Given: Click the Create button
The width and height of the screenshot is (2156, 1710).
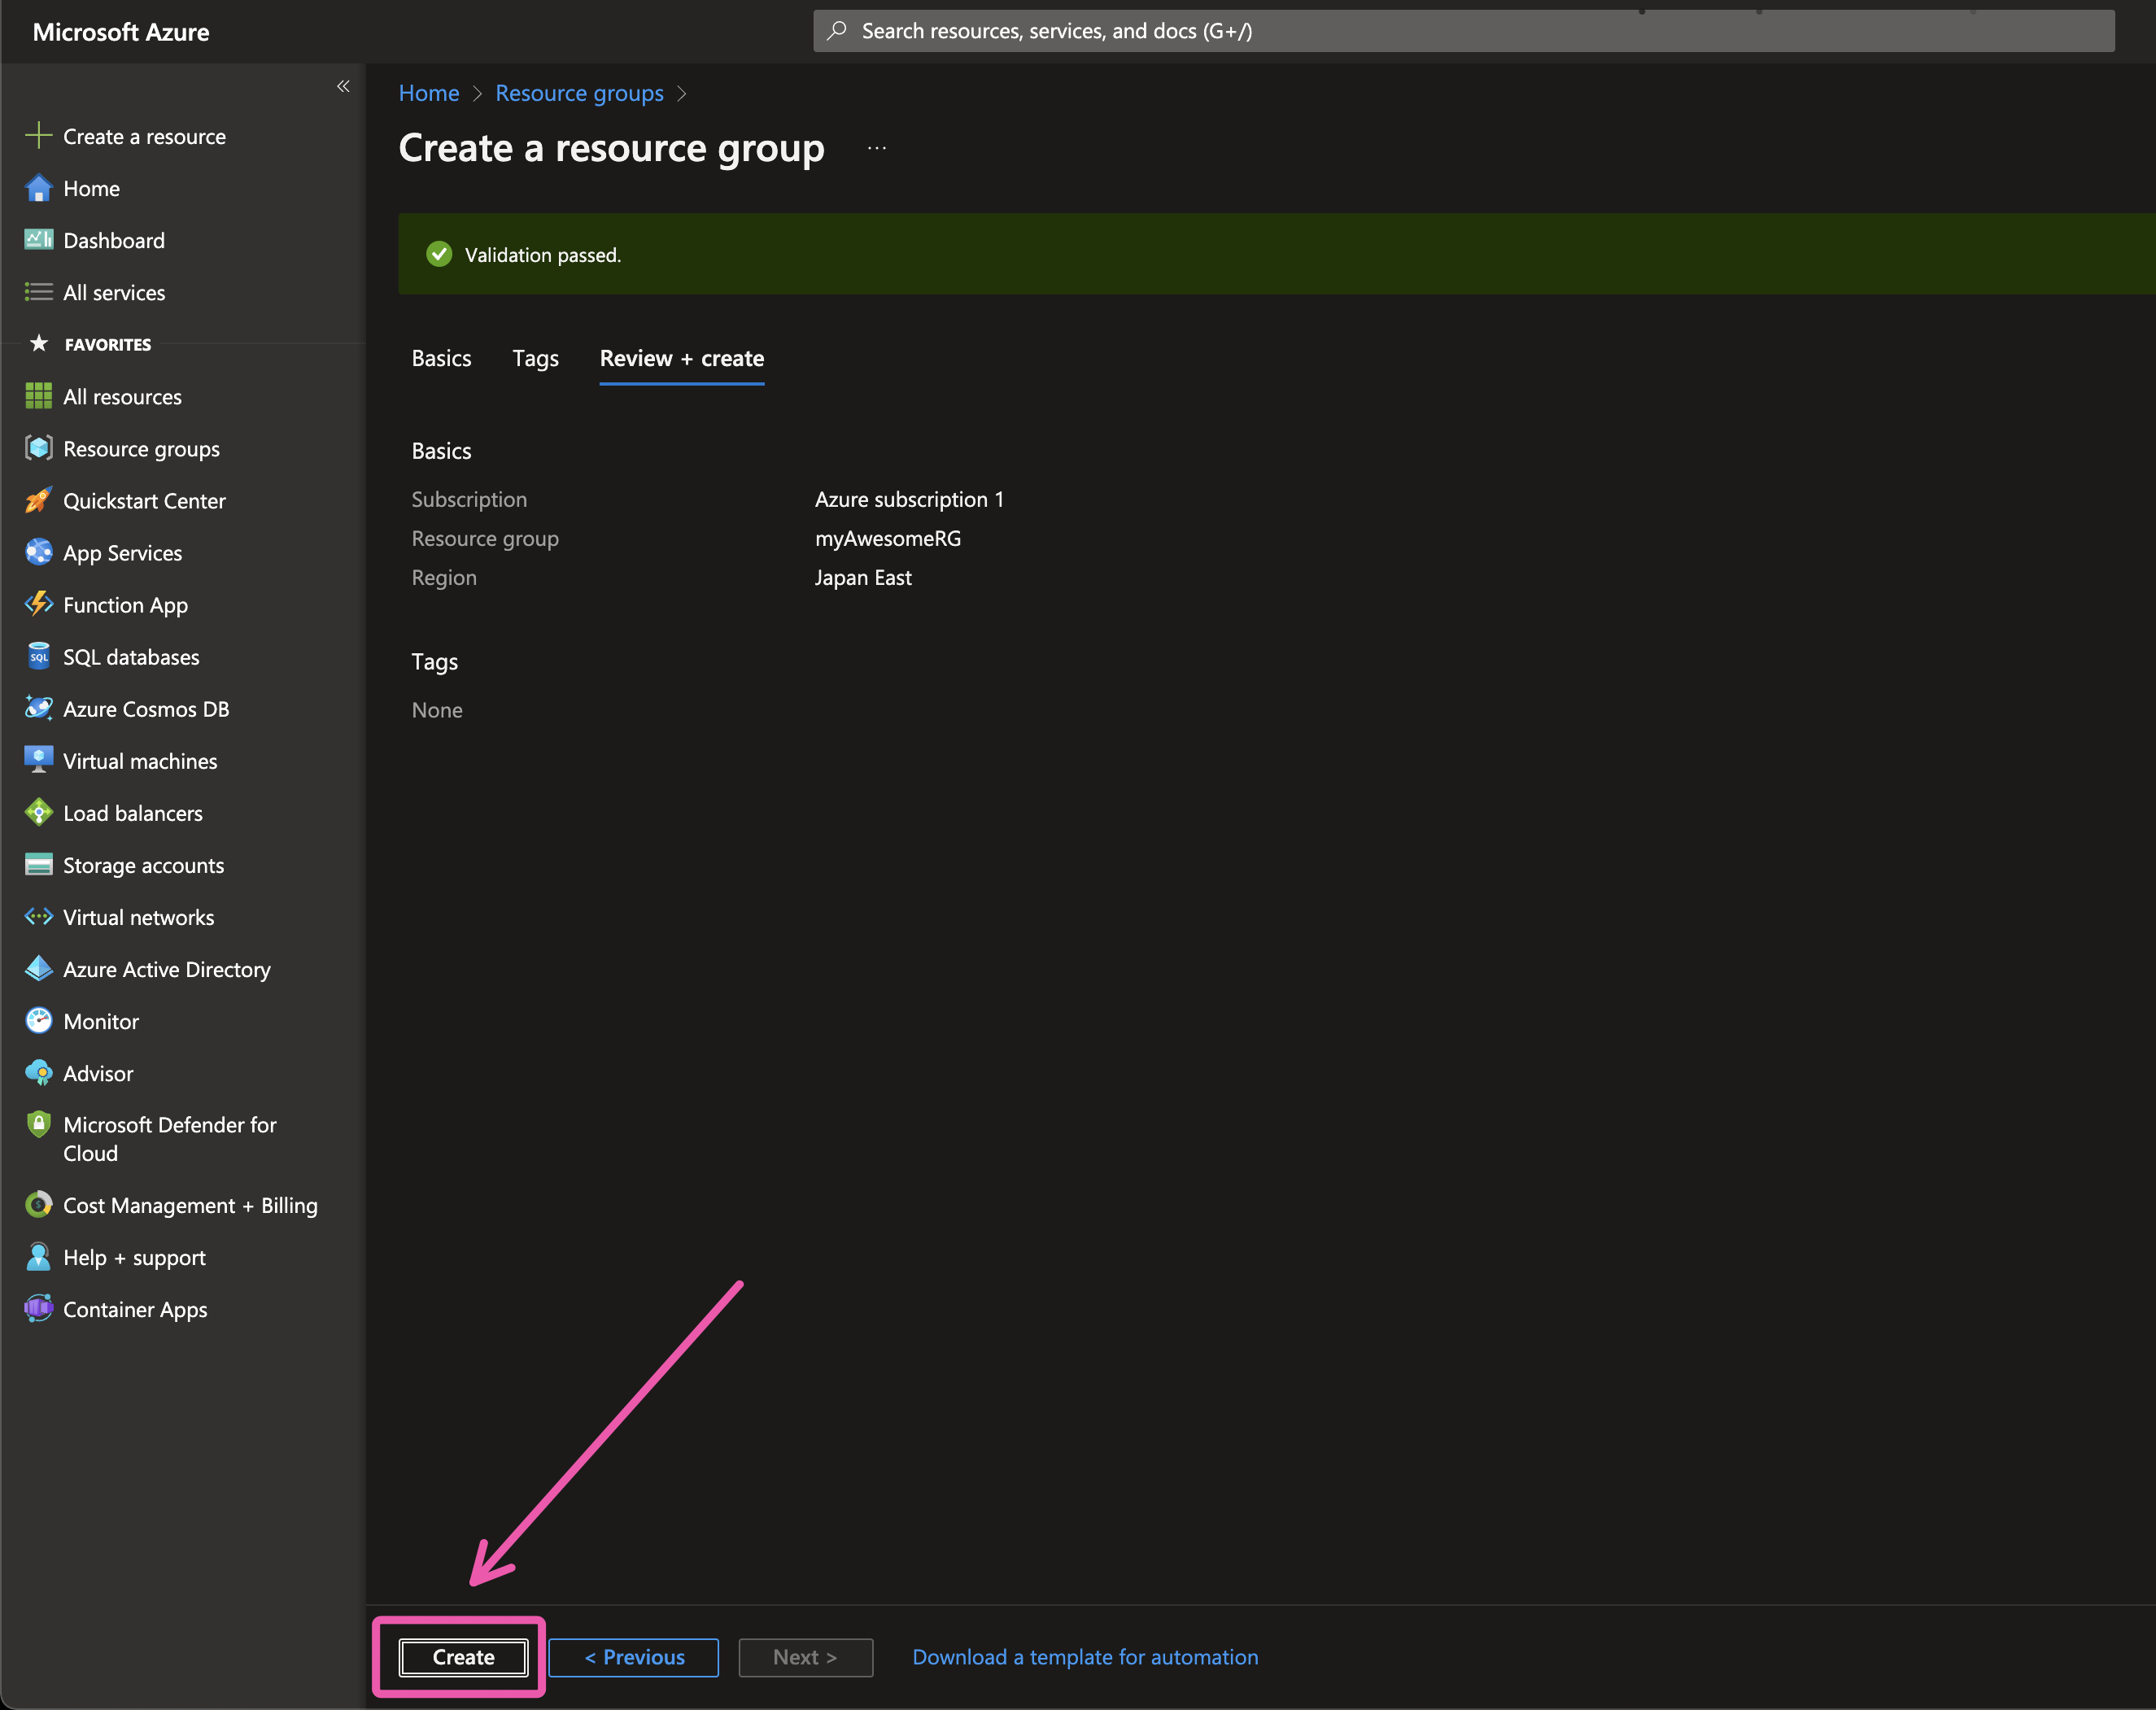Looking at the screenshot, I should point(463,1657).
